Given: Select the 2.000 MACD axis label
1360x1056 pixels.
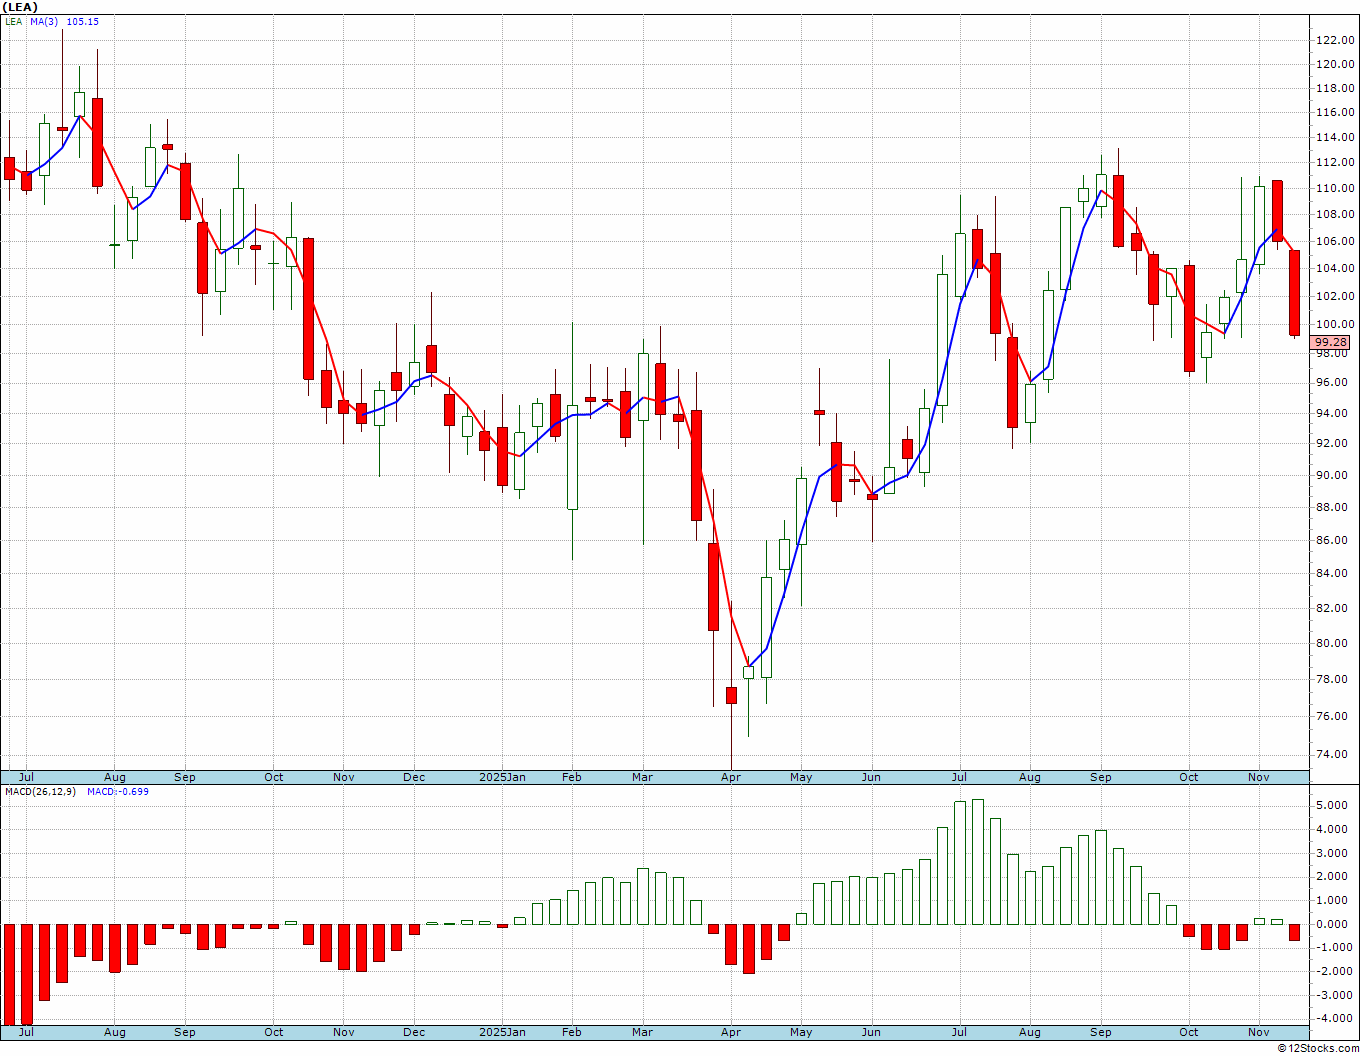Looking at the screenshot, I should [x=1332, y=876].
